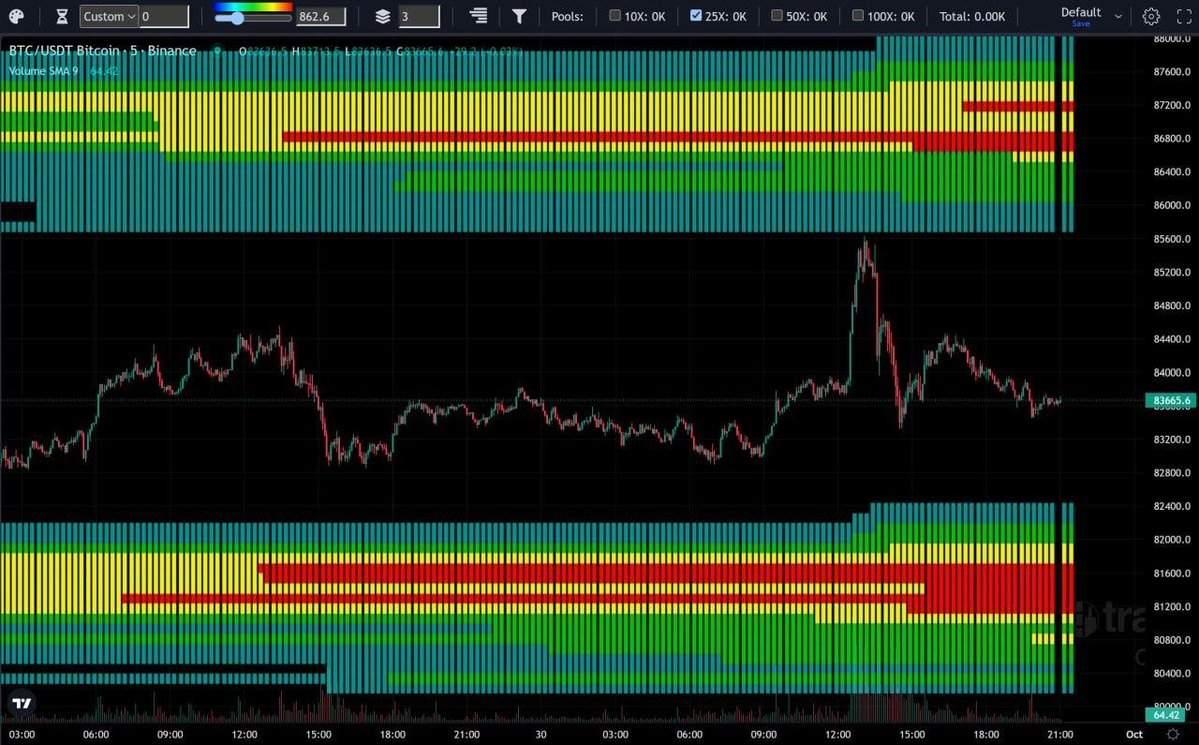The height and width of the screenshot is (745, 1199).
Task: Click the chart time-axis settings gear icon
Action: tap(1173, 734)
